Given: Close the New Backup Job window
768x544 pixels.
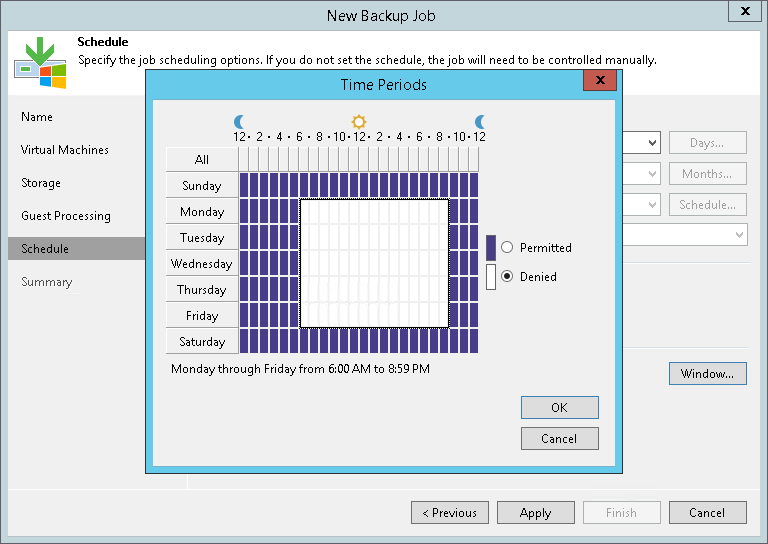Looking at the screenshot, I should click(x=744, y=11).
